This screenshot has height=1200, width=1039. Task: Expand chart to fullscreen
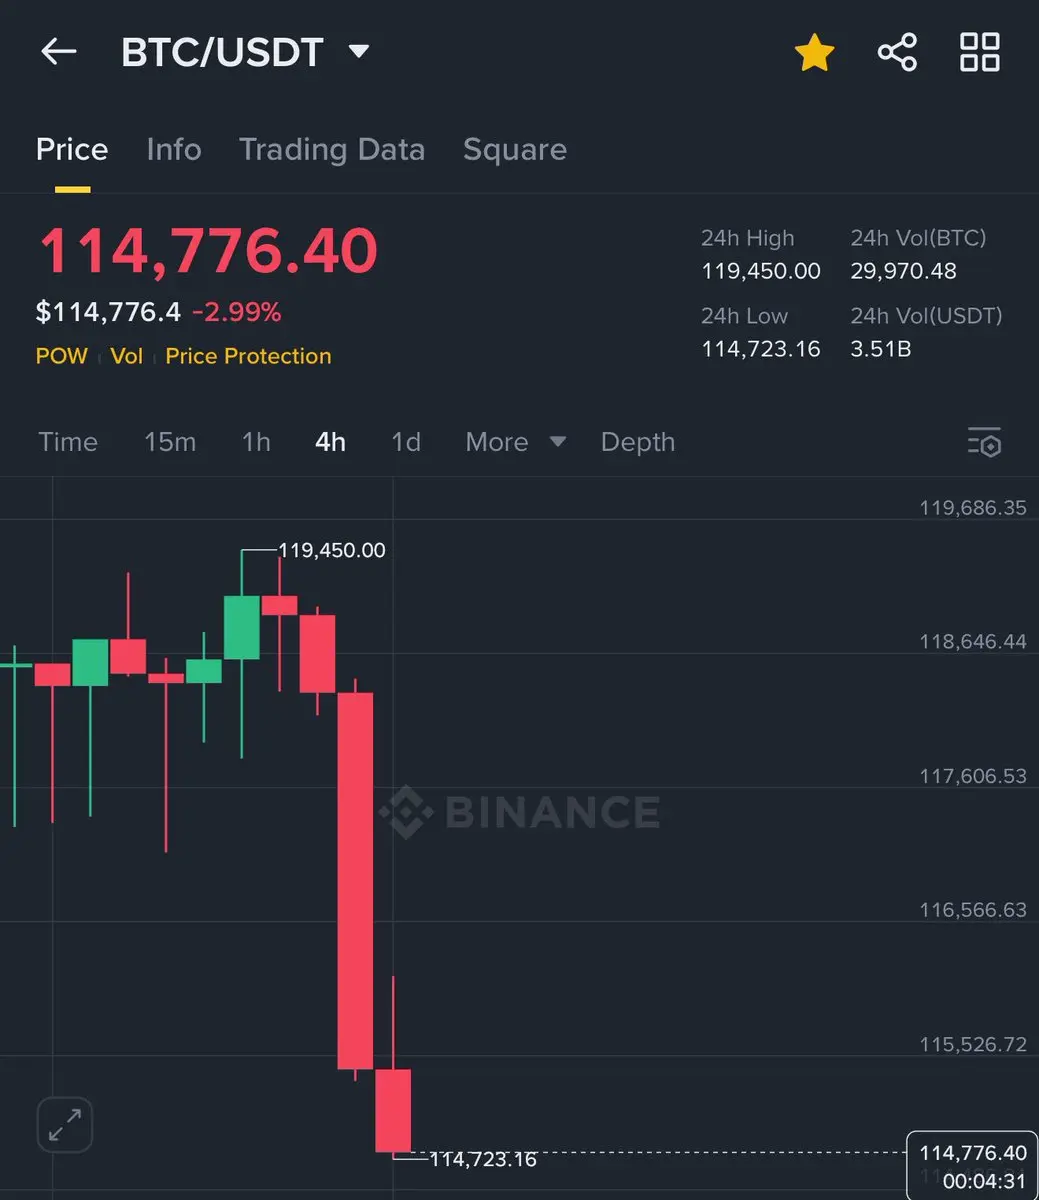[x=65, y=1124]
